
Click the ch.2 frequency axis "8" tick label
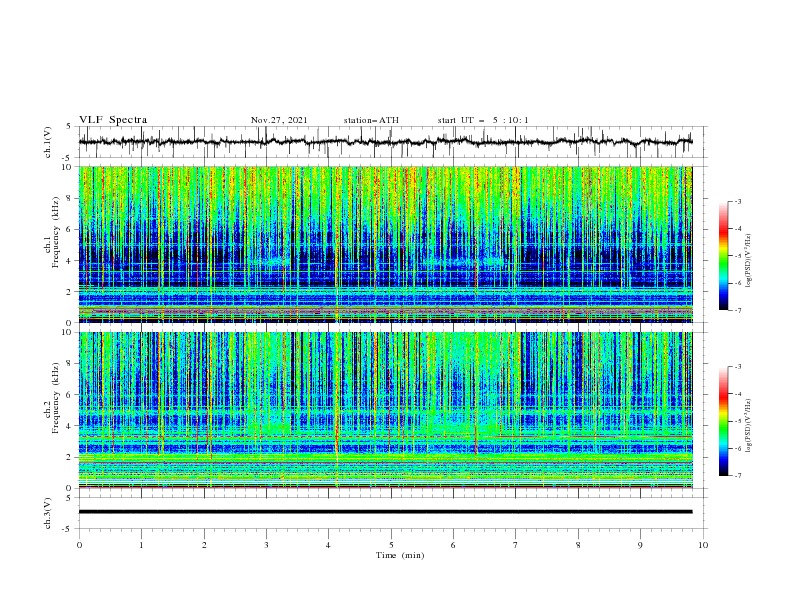[x=71, y=364]
